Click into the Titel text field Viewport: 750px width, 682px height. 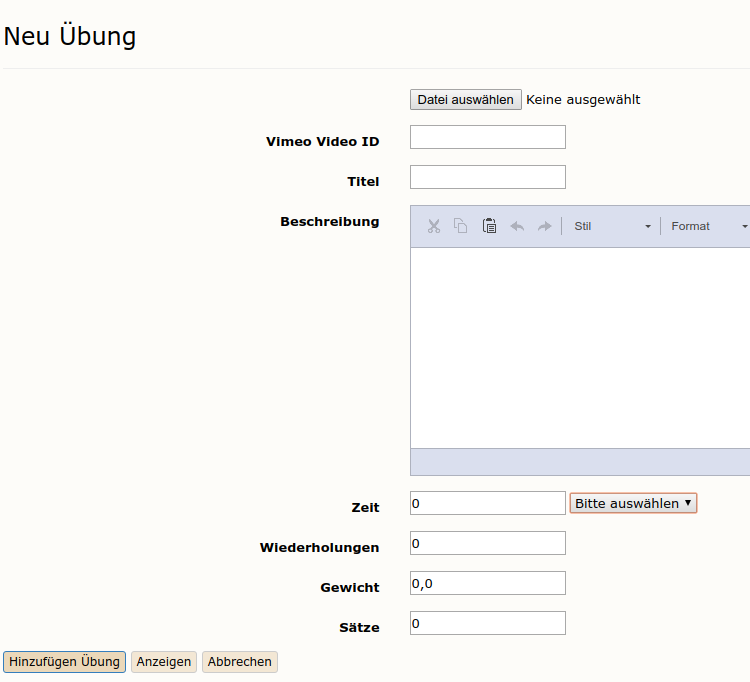pos(488,177)
